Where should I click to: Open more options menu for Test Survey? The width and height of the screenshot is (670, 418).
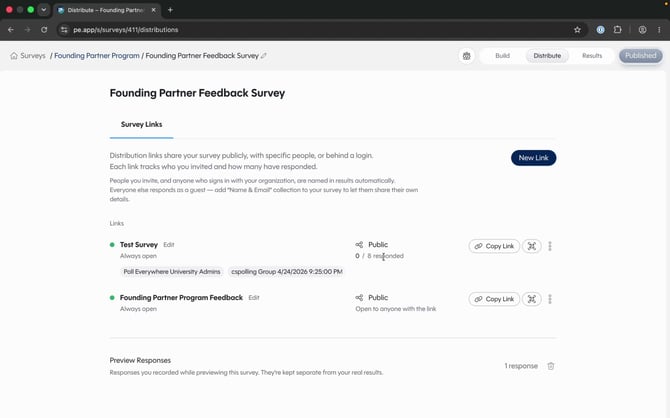550,246
